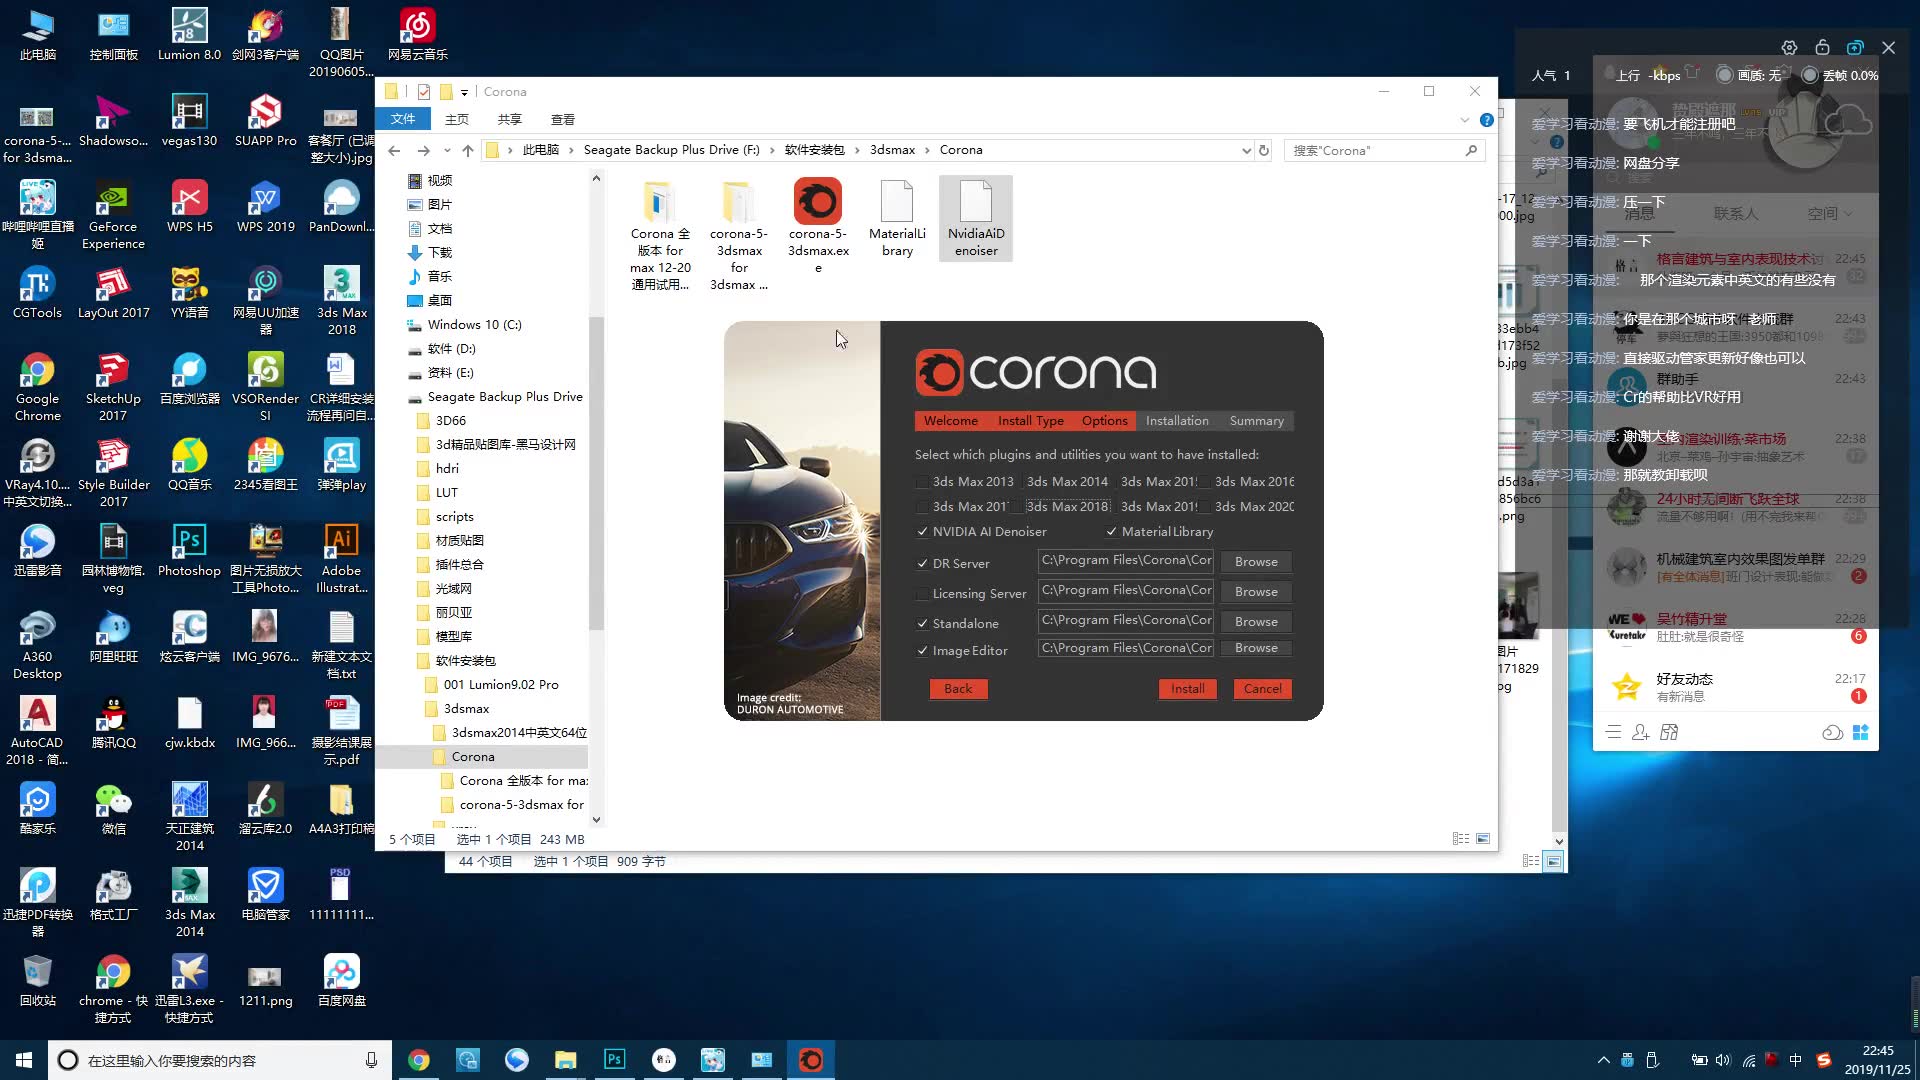Click Browse for Image Editor path

click(1256, 648)
